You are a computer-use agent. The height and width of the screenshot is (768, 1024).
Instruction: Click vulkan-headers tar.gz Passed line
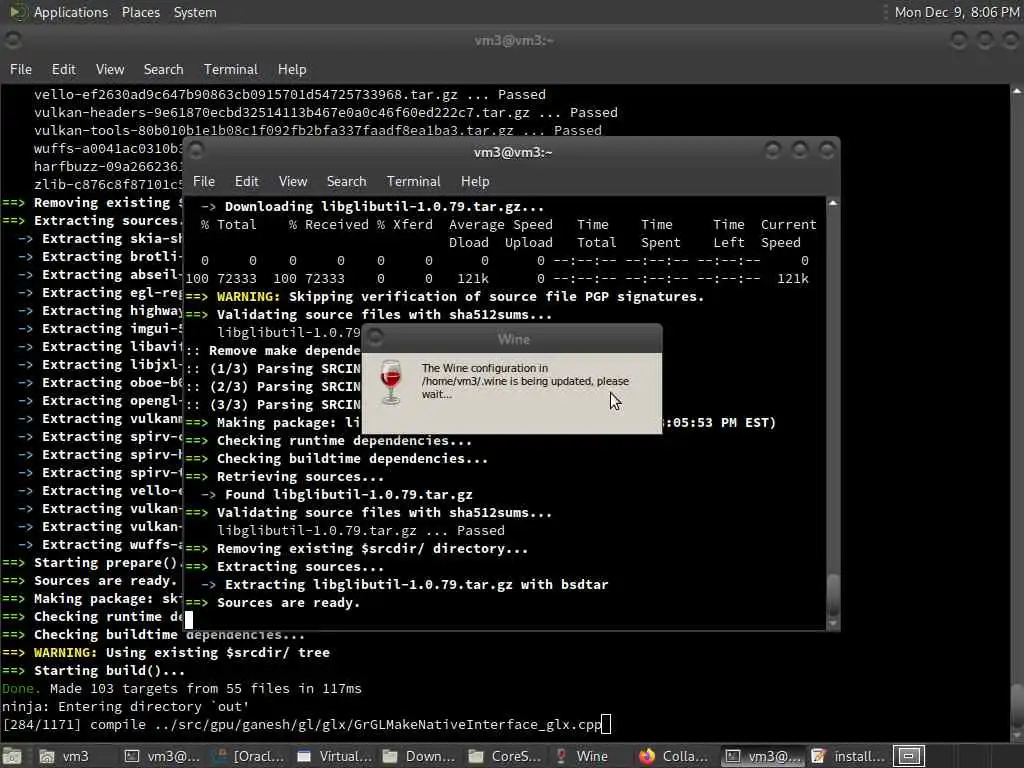[326, 112]
